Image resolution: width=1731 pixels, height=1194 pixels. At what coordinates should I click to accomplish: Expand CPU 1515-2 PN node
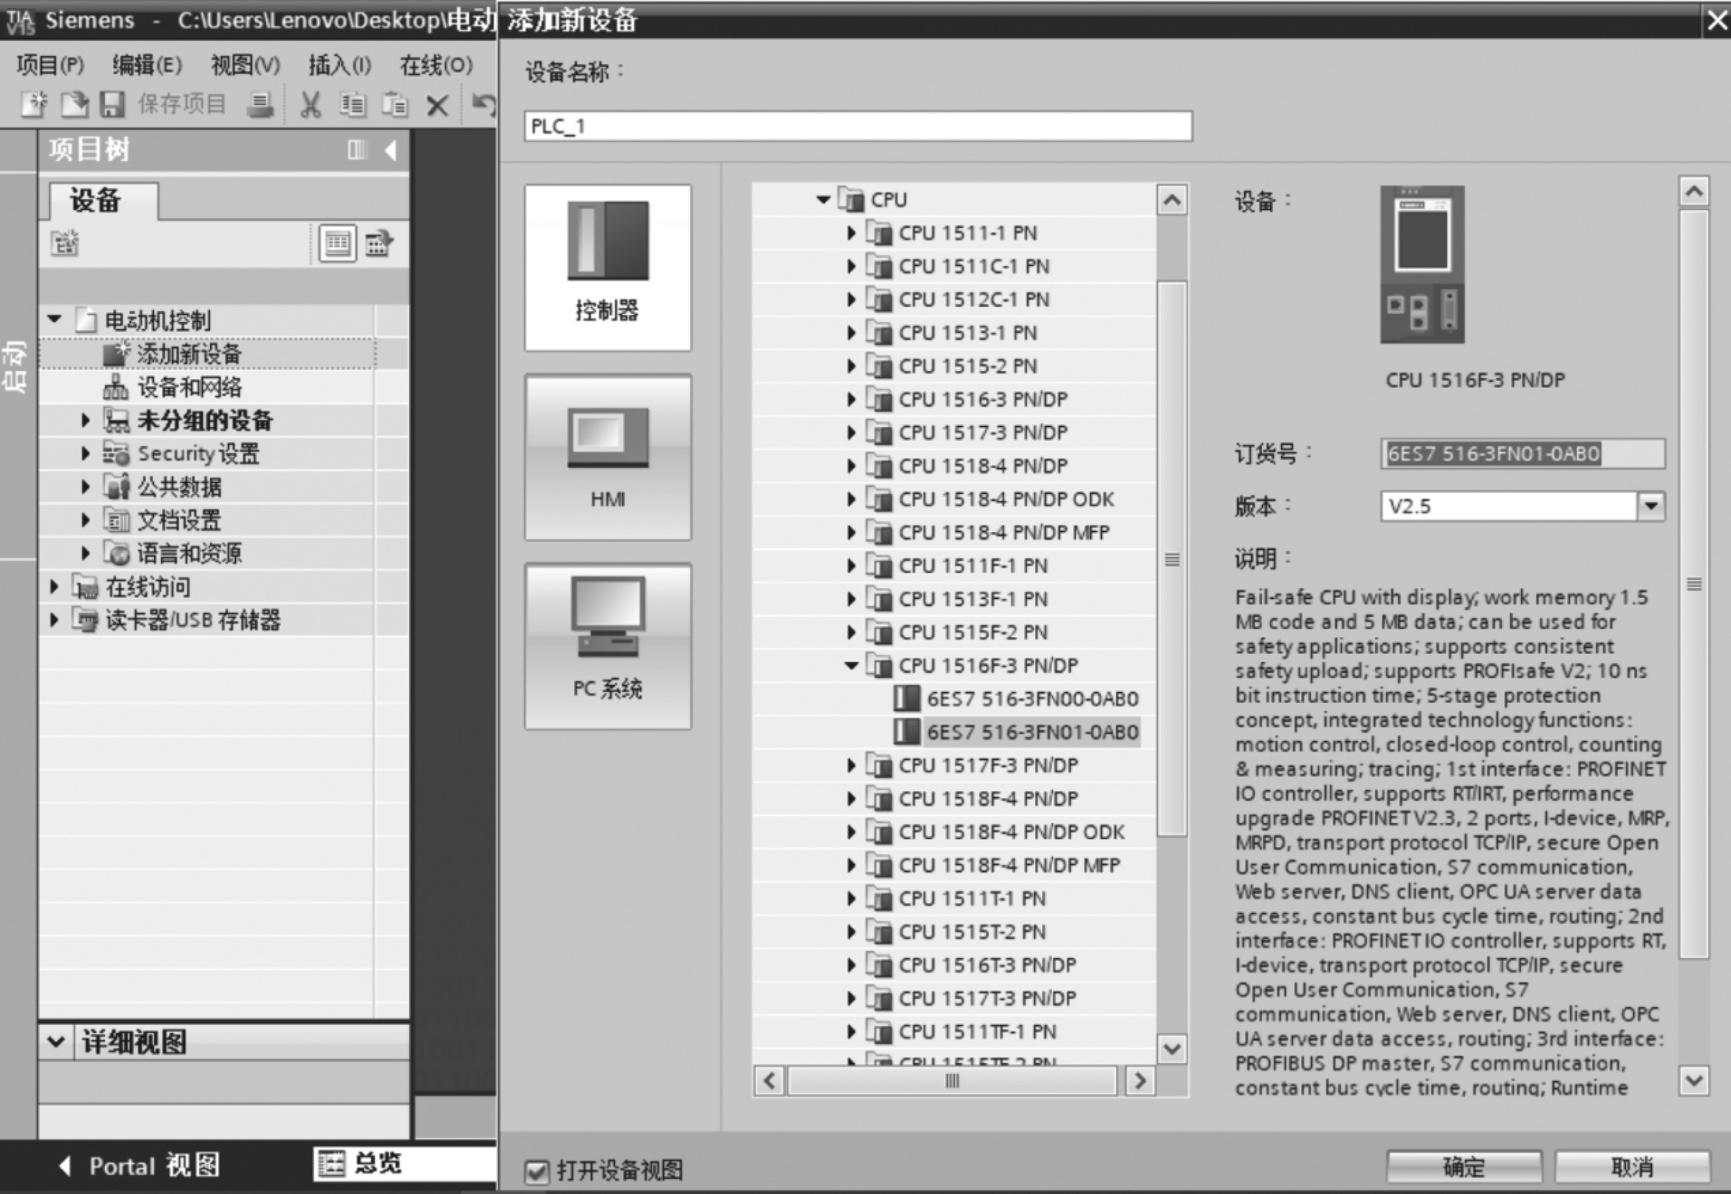(x=851, y=366)
